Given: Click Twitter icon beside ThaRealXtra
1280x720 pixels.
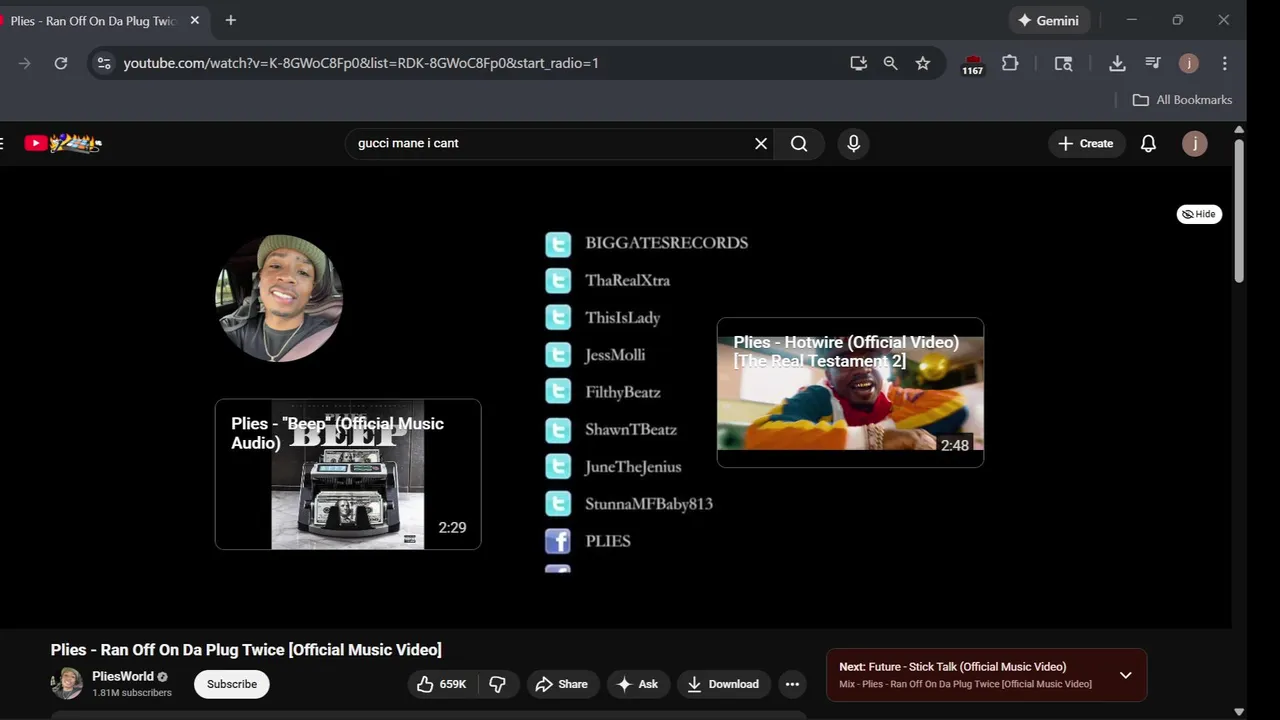Looking at the screenshot, I should pos(558,280).
